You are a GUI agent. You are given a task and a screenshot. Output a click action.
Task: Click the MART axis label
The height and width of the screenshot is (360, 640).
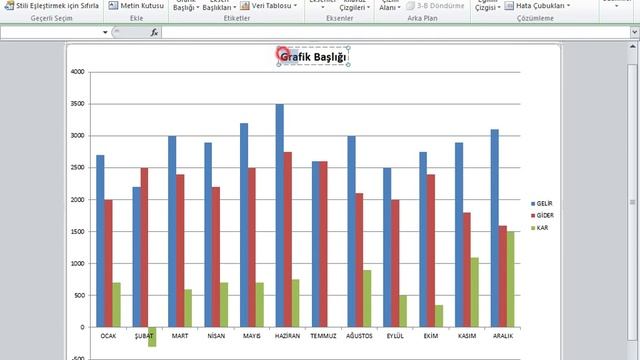180,336
